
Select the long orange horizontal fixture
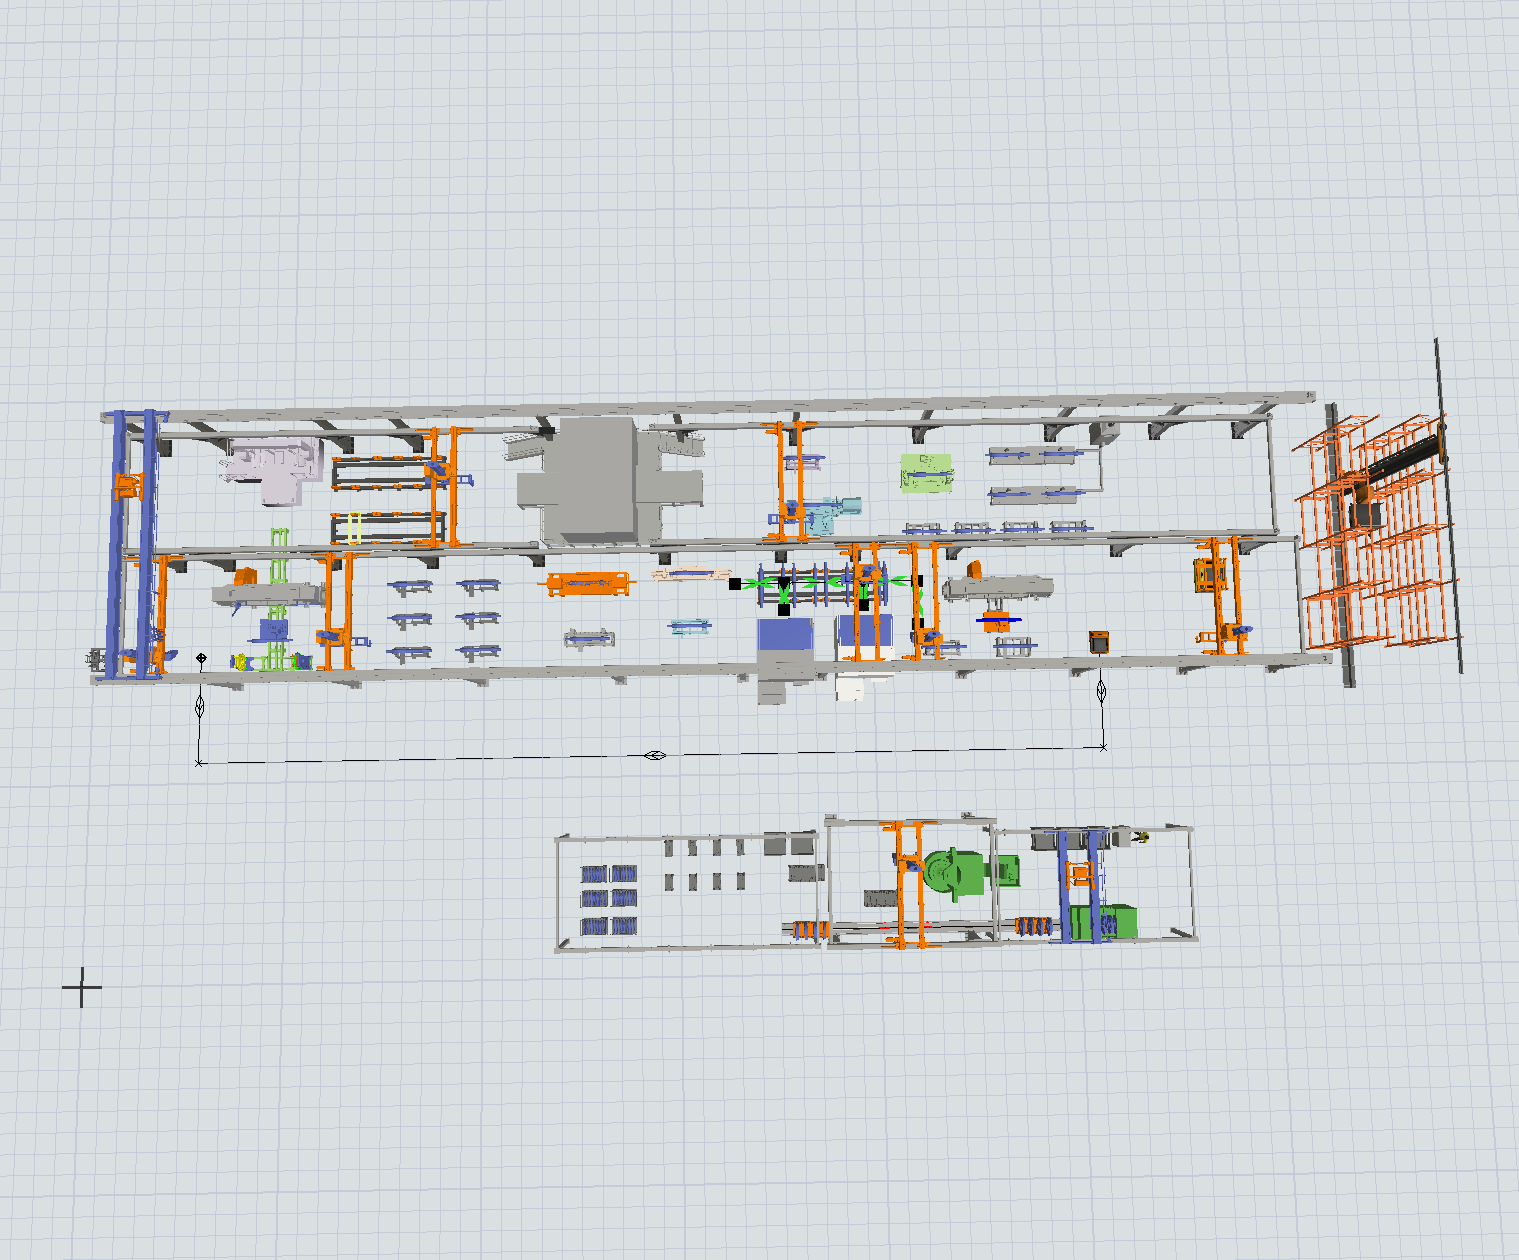point(589,583)
